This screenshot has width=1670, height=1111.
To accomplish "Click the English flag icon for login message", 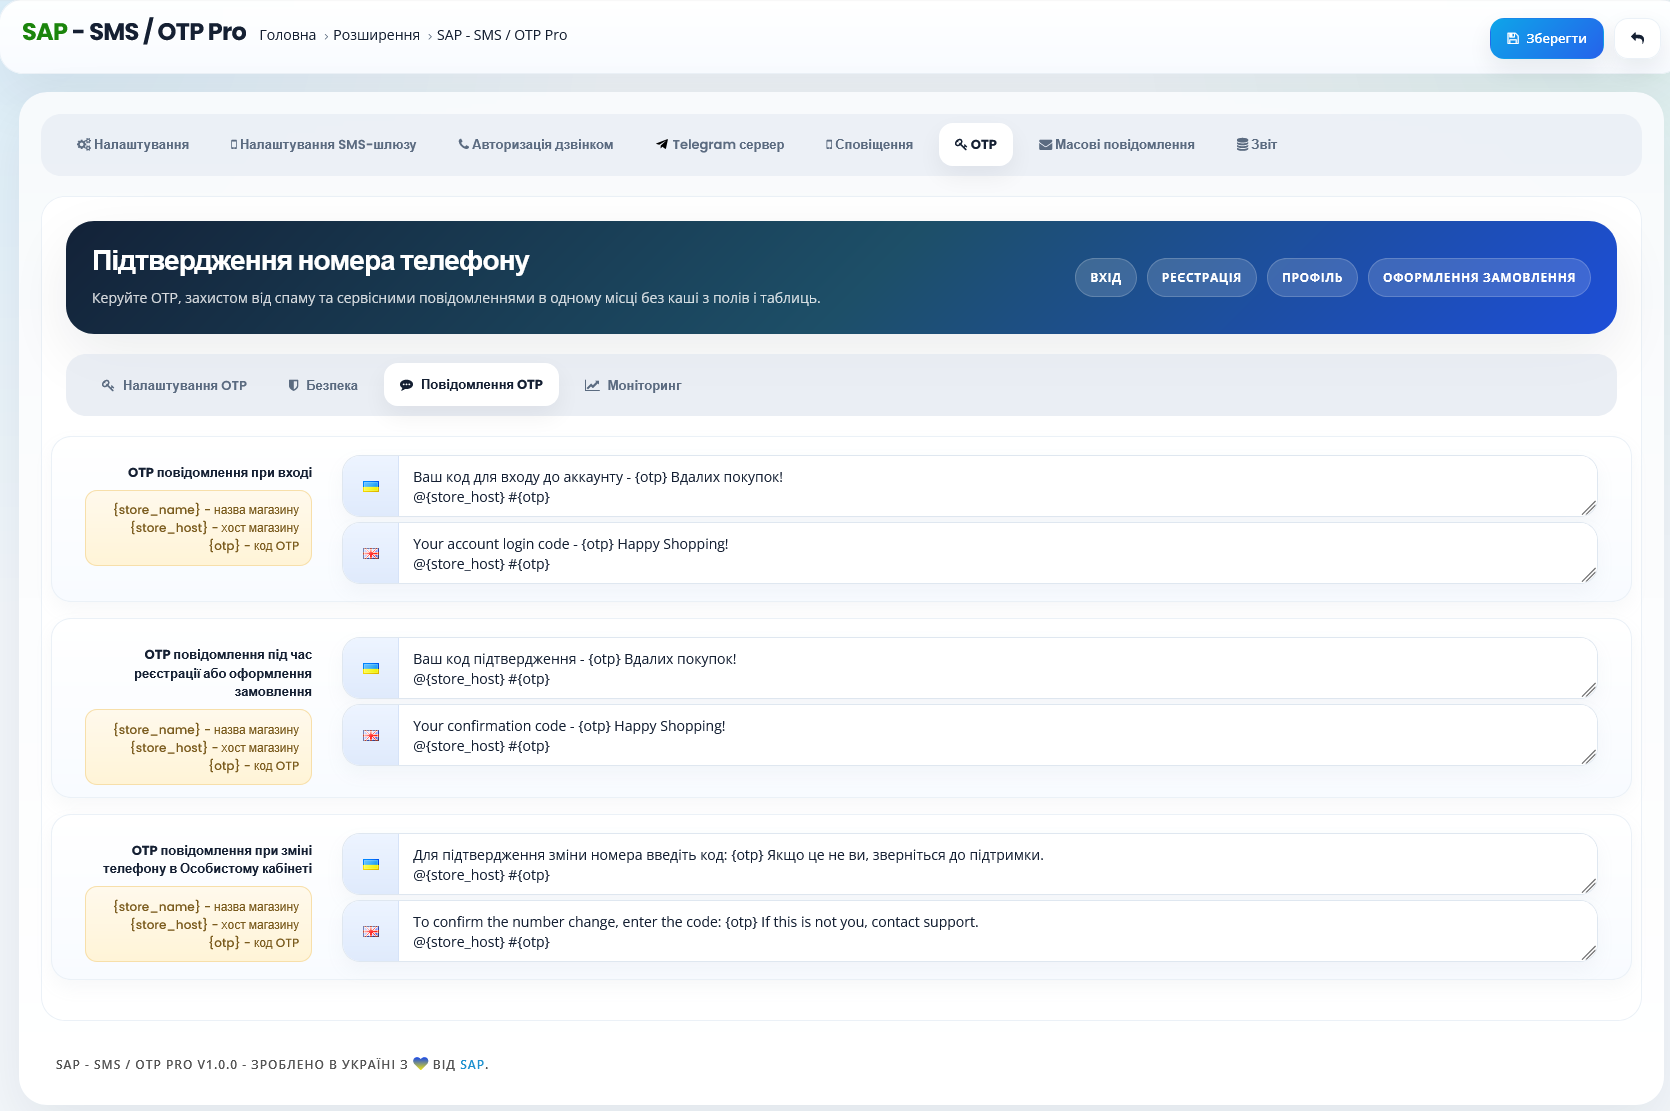I will pos(371,554).
